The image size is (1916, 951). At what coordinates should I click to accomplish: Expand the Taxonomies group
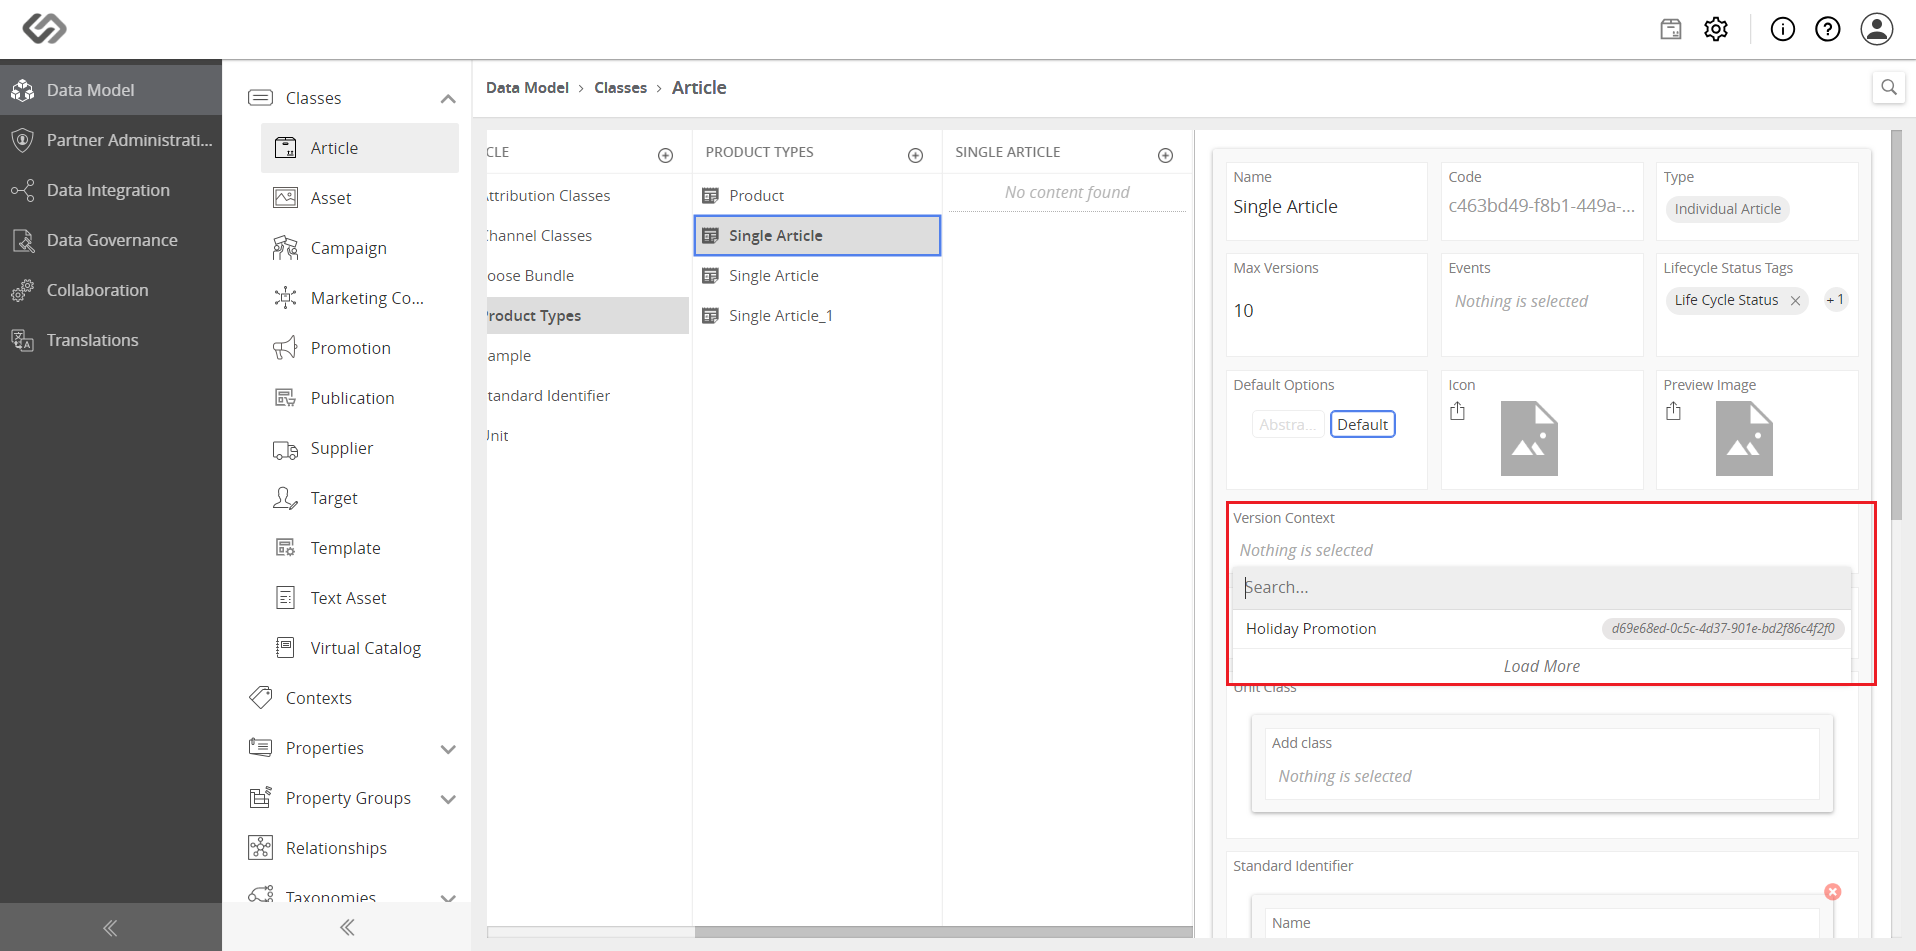pos(448,898)
